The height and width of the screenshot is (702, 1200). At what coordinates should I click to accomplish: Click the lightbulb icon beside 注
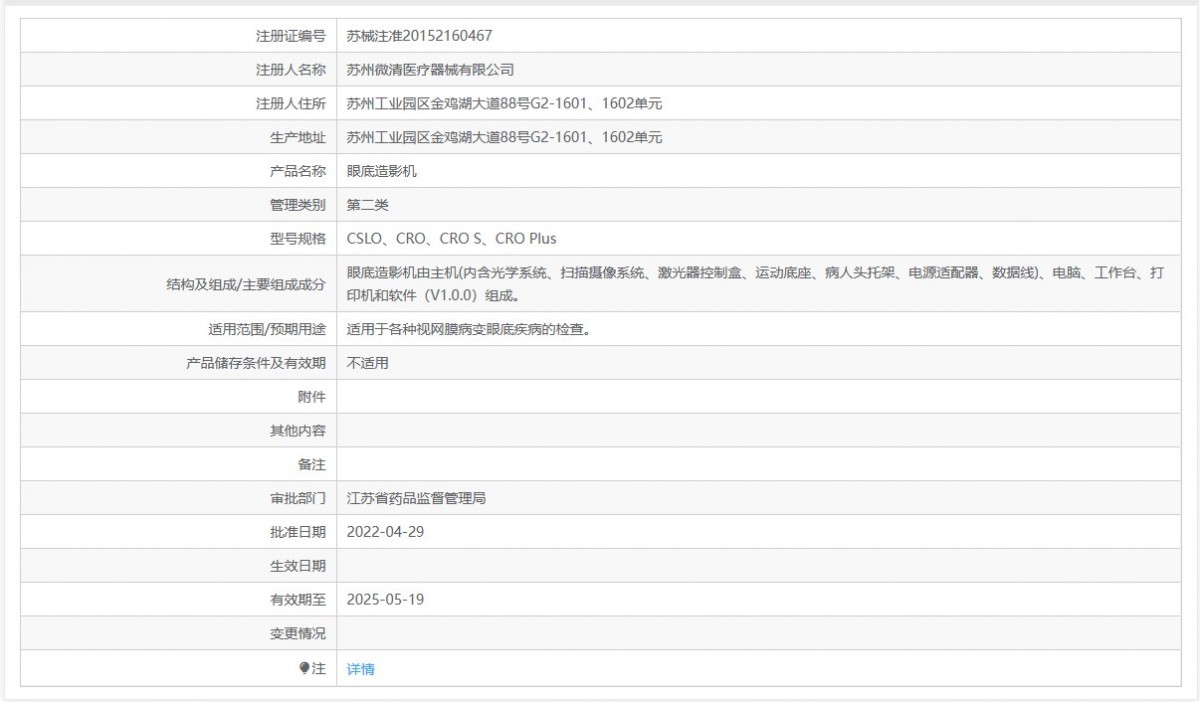tap(305, 668)
